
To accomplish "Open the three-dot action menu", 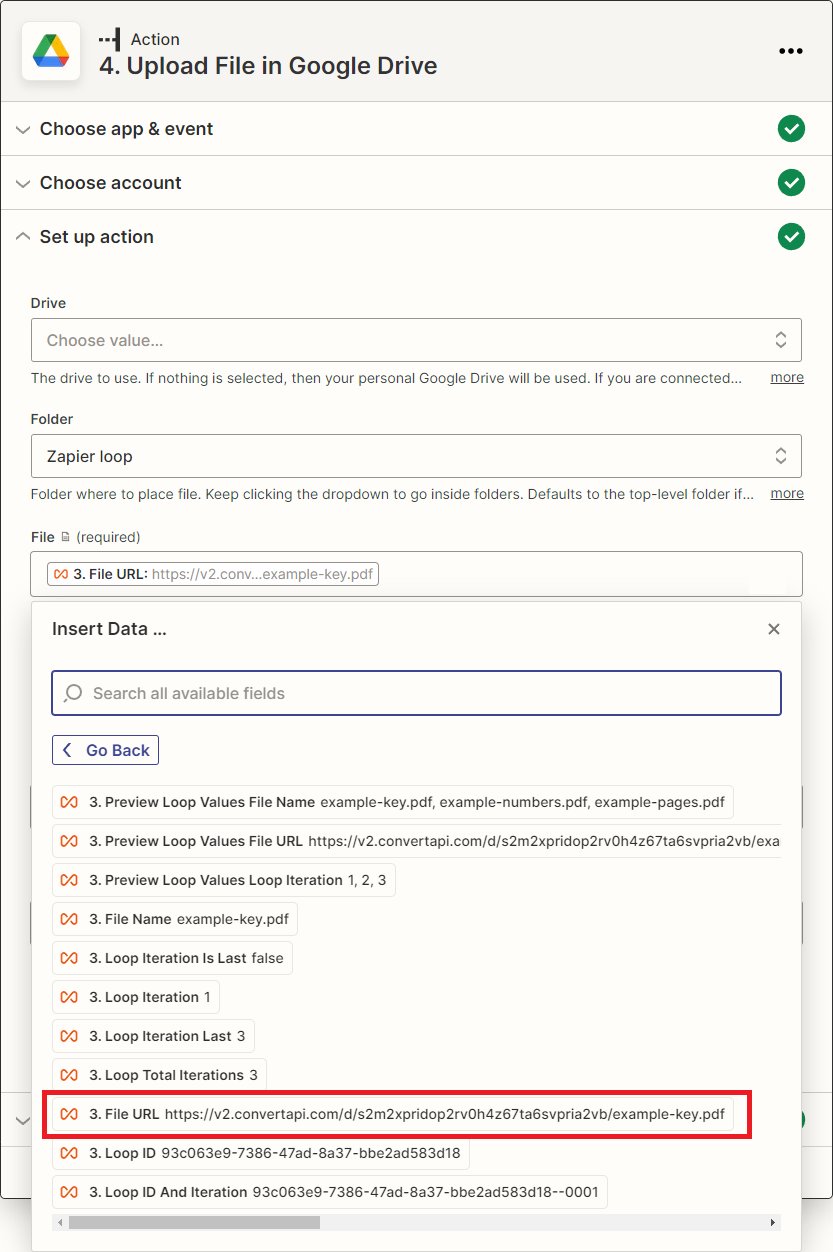I will [x=791, y=51].
